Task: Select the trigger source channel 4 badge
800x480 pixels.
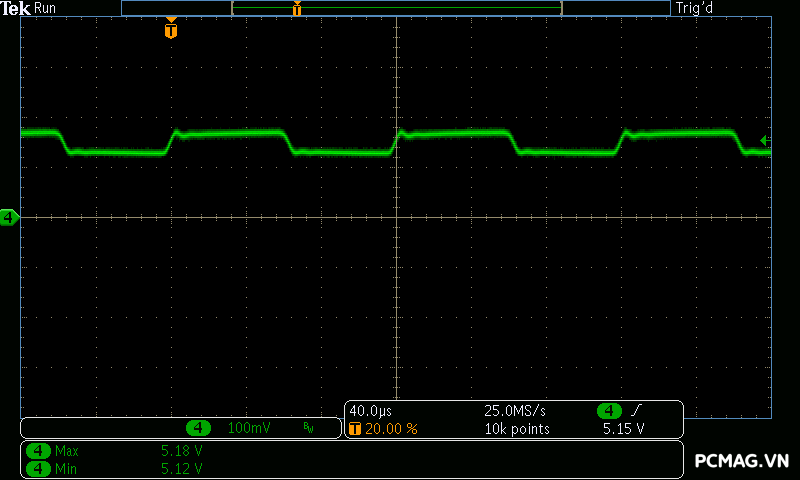Action: pyautogui.click(x=610, y=411)
